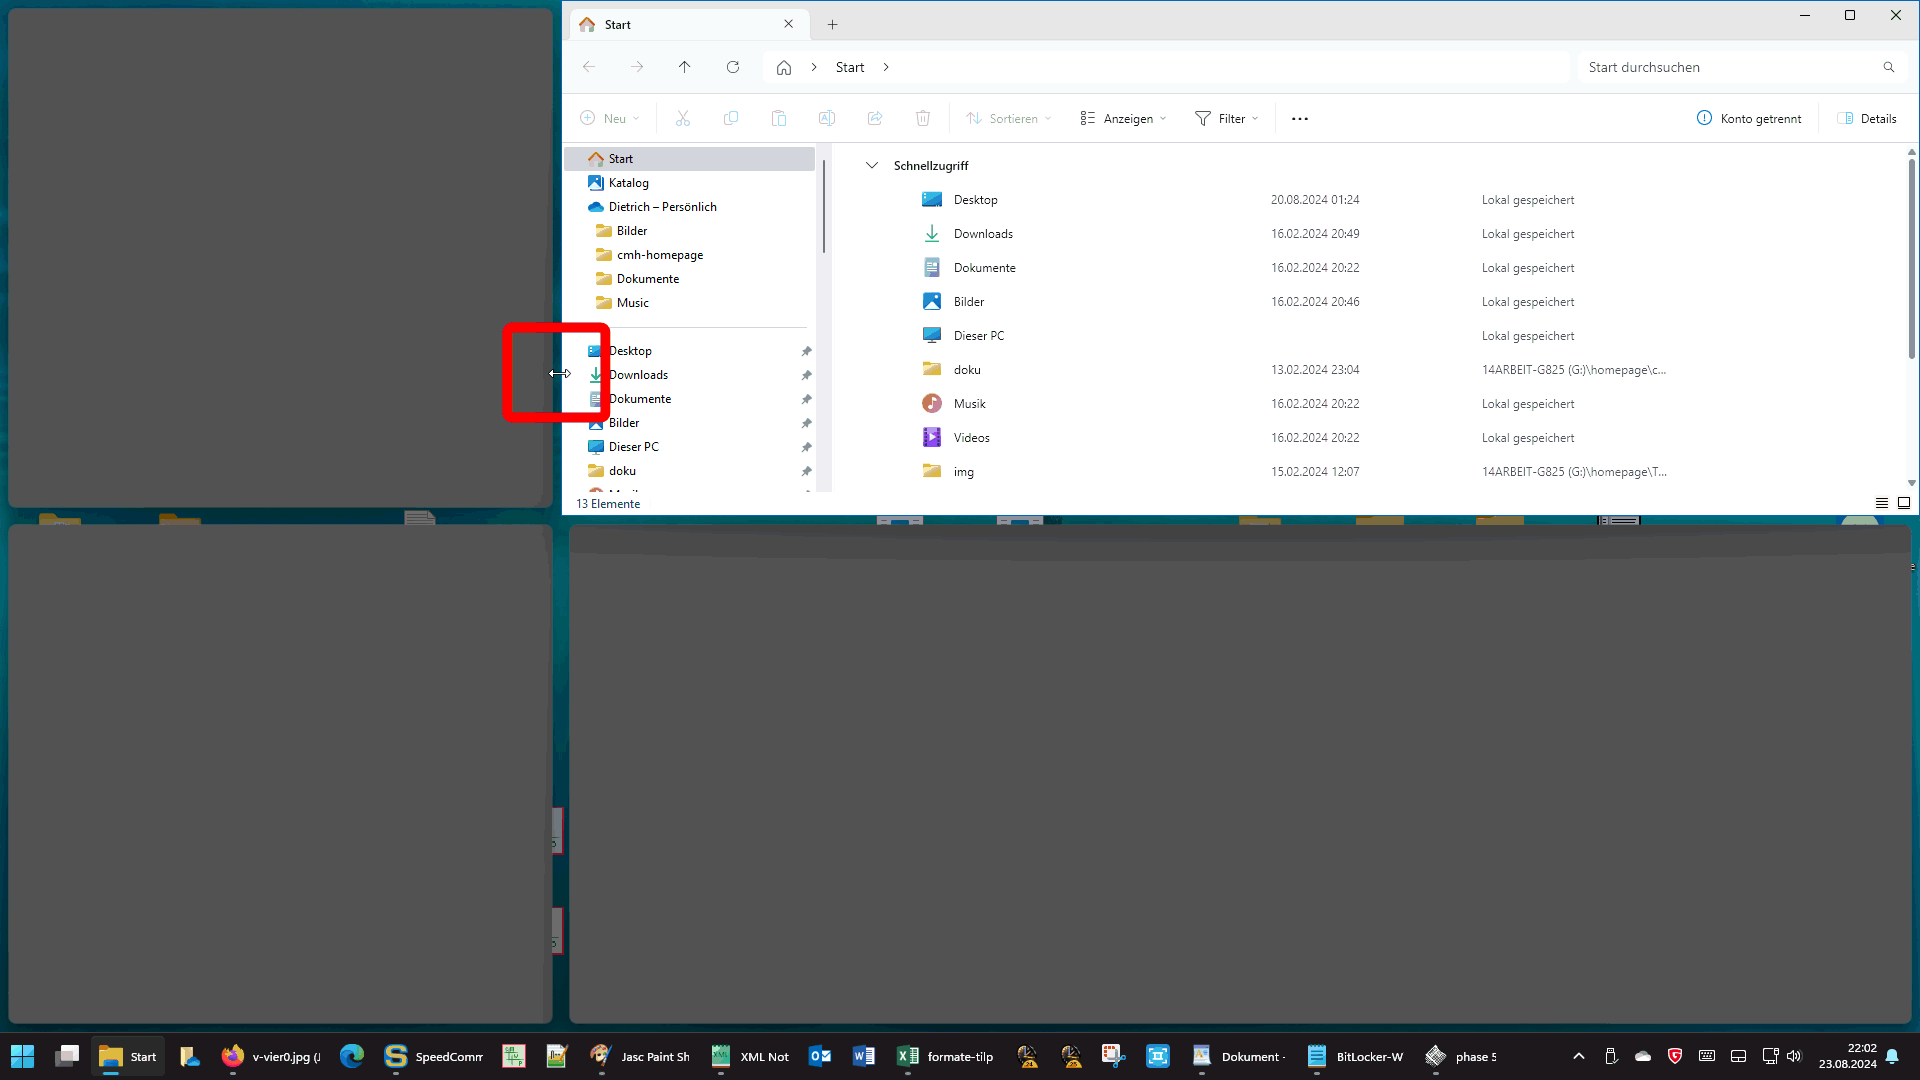Add a new tab with plus button
1920x1080 pixels.
[832, 24]
